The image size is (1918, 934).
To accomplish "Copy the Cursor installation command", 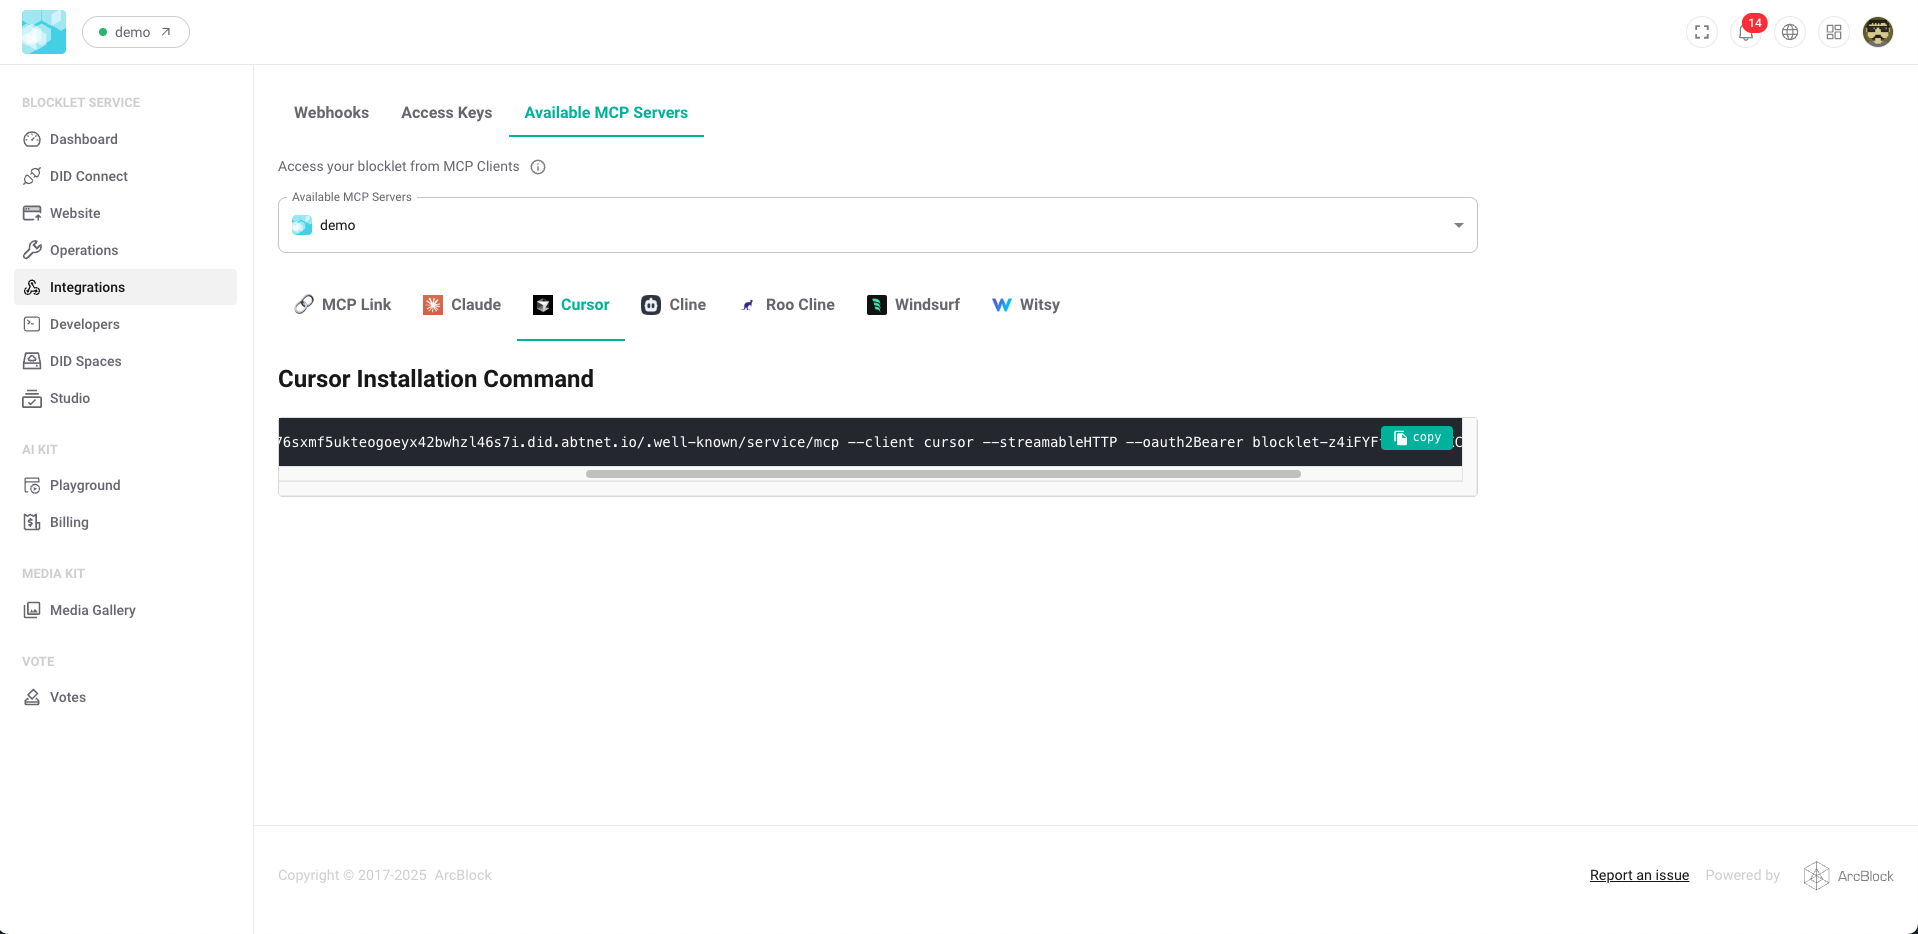I will [1417, 438].
